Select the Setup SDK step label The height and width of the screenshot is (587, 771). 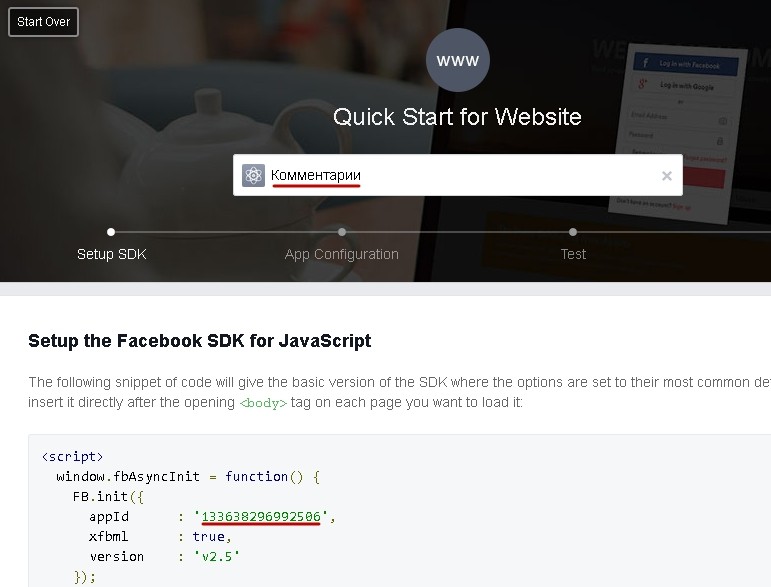(x=112, y=254)
